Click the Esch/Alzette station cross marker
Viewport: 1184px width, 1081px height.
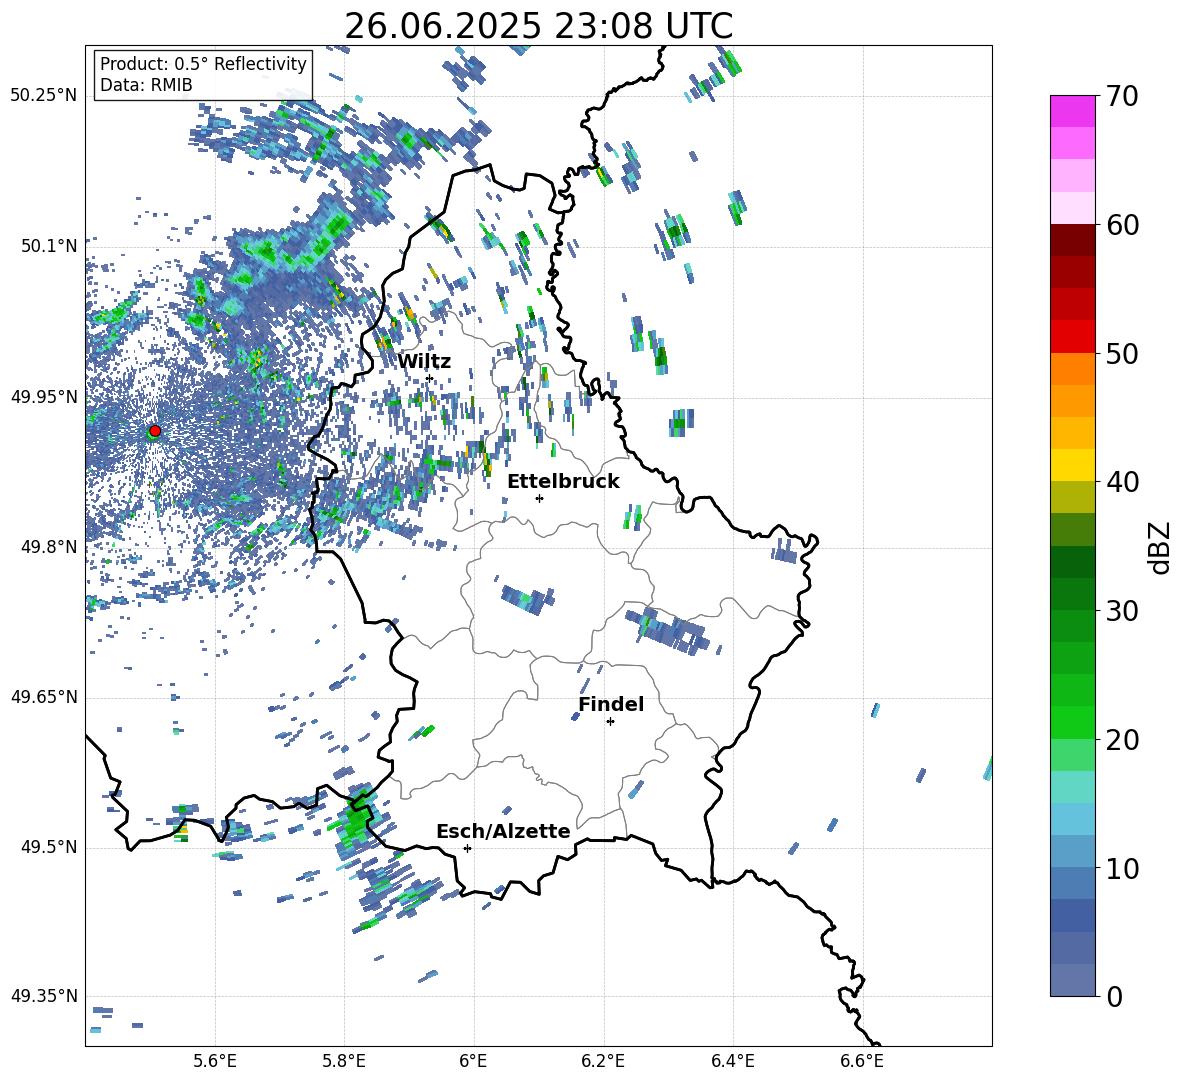467,848
